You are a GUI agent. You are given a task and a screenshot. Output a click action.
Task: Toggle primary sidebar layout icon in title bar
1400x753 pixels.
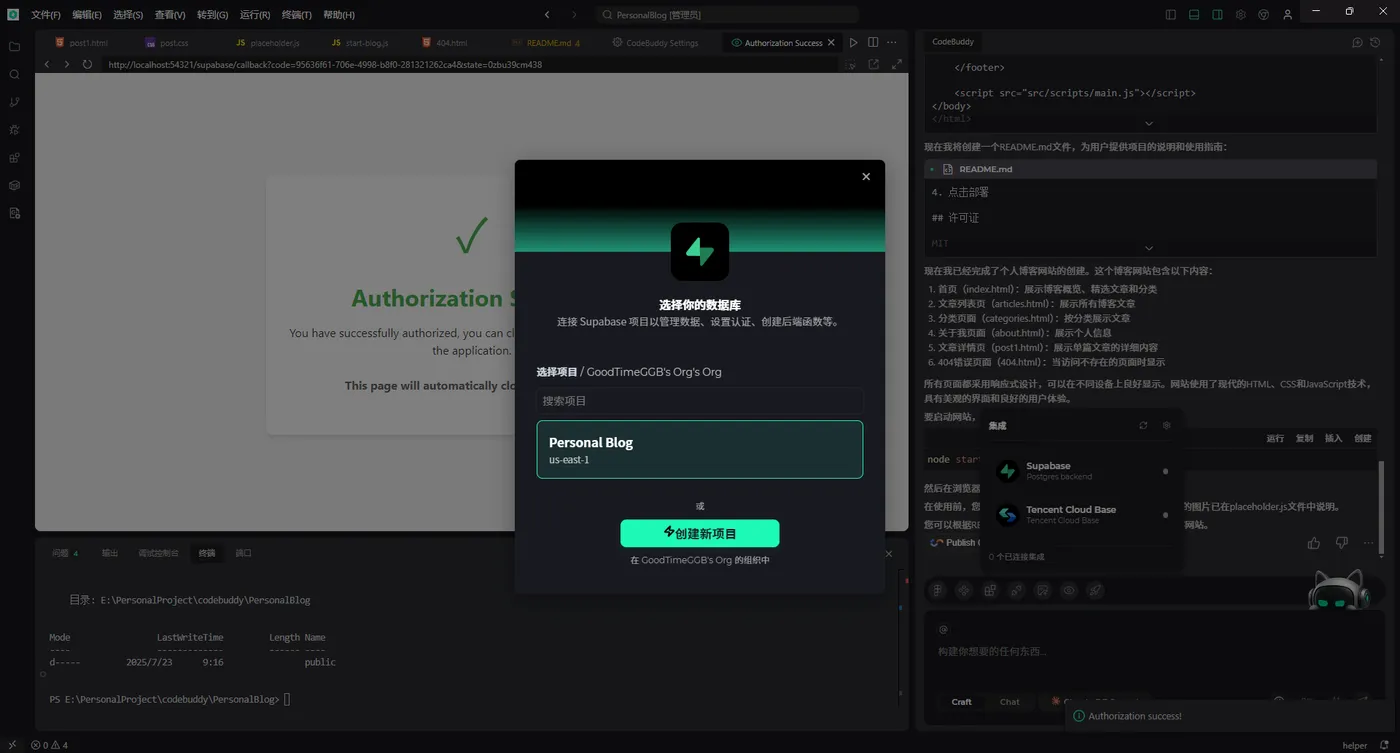(x=1171, y=15)
